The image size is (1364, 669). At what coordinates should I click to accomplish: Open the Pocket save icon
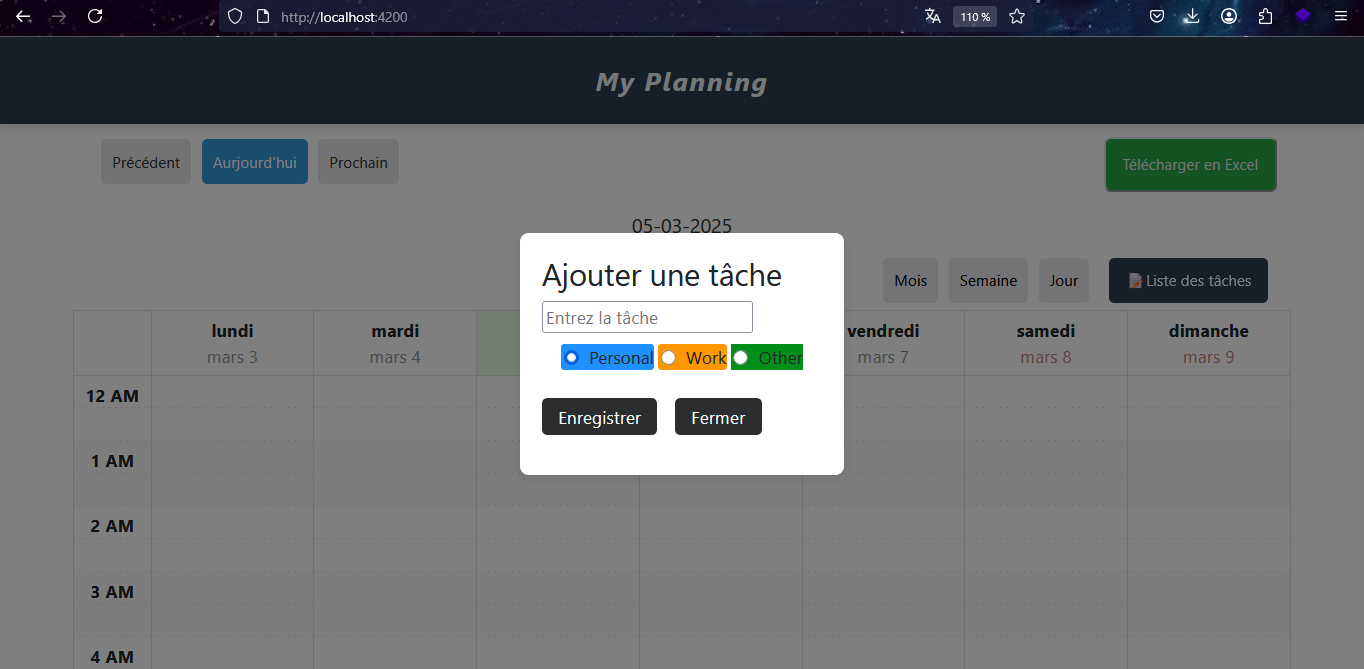(1156, 16)
